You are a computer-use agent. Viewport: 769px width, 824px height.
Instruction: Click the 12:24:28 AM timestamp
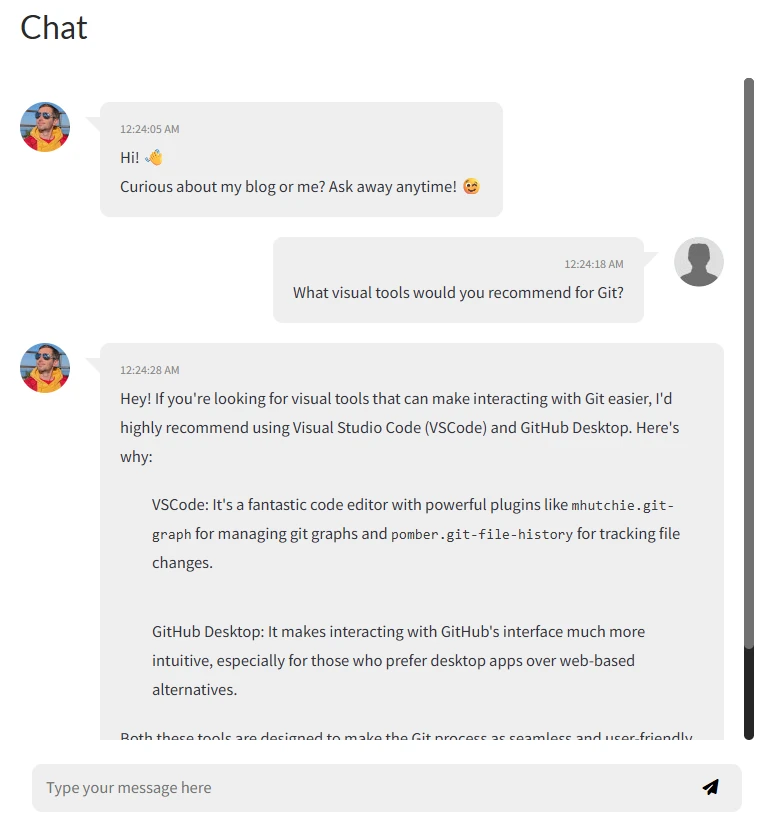click(x=150, y=370)
